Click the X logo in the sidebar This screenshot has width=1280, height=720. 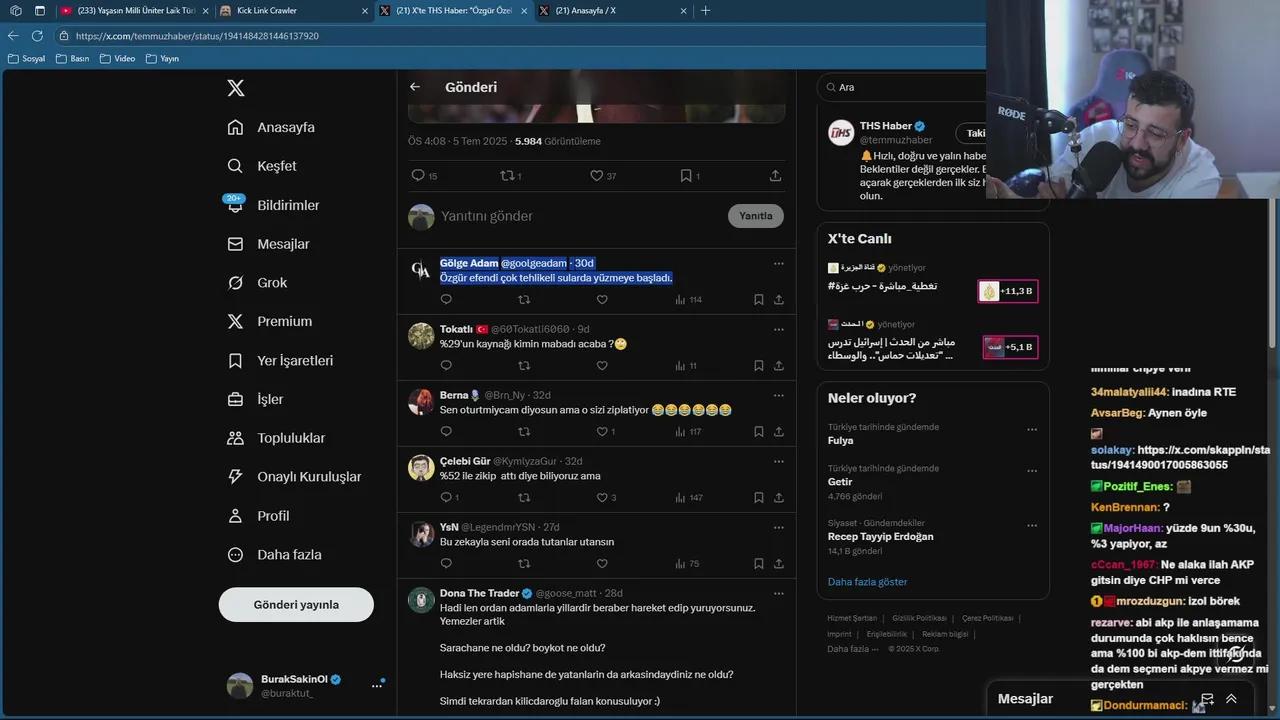[236, 88]
